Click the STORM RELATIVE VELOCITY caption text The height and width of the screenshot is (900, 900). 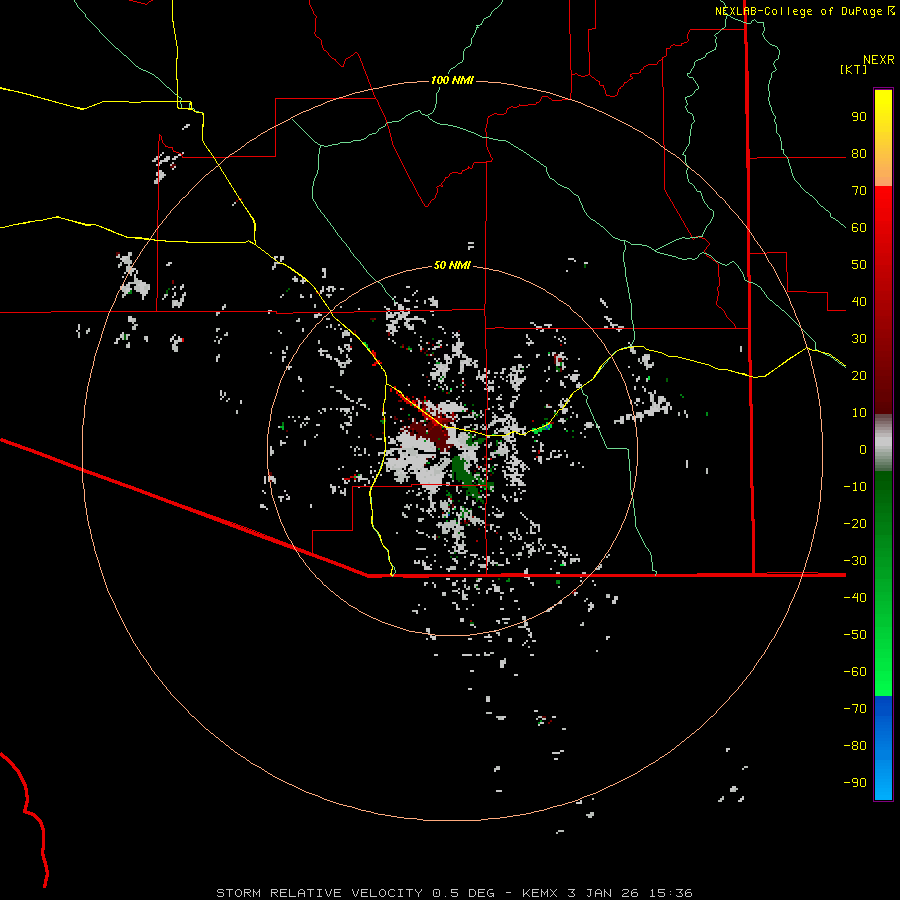click(x=319, y=893)
